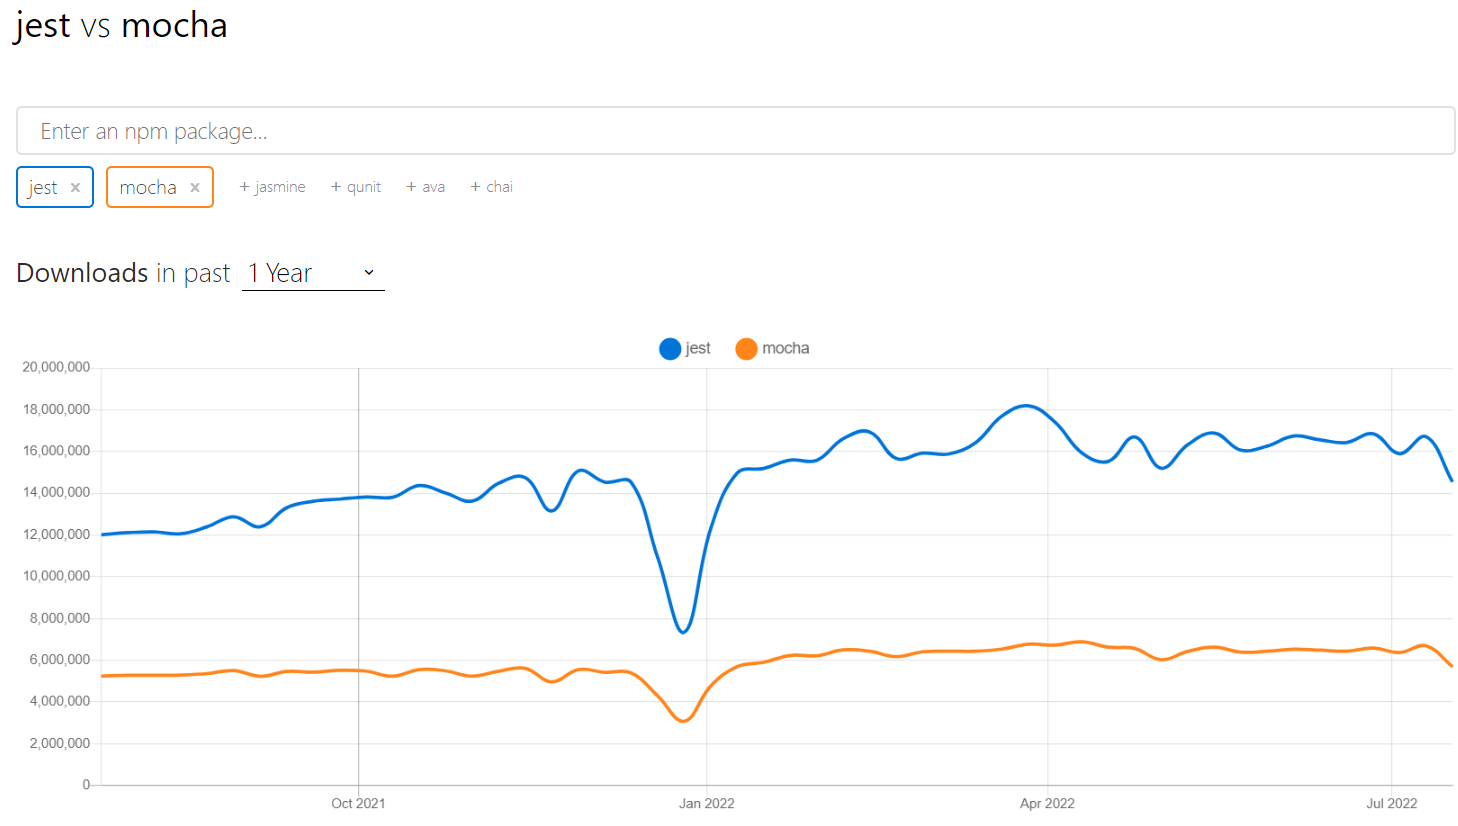Focus the Enter an npm package field
This screenshot has width=1458, height=826.
735,131
